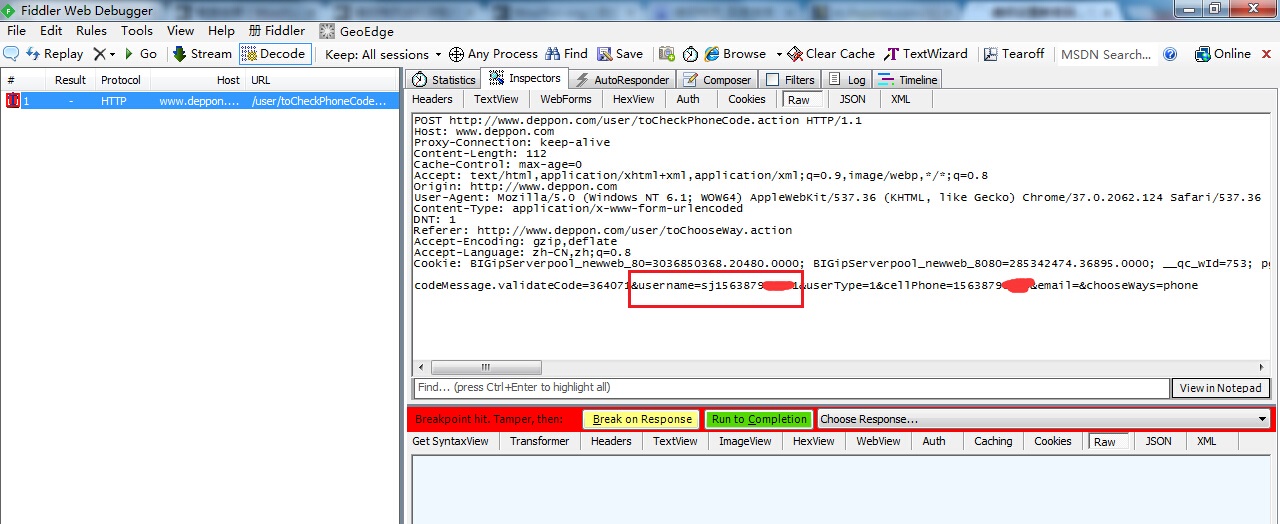The width and height of the screenshot is (1280, 524).
Task: Open the Choose Response dropdown
Action: click(x=1044, y=419)
